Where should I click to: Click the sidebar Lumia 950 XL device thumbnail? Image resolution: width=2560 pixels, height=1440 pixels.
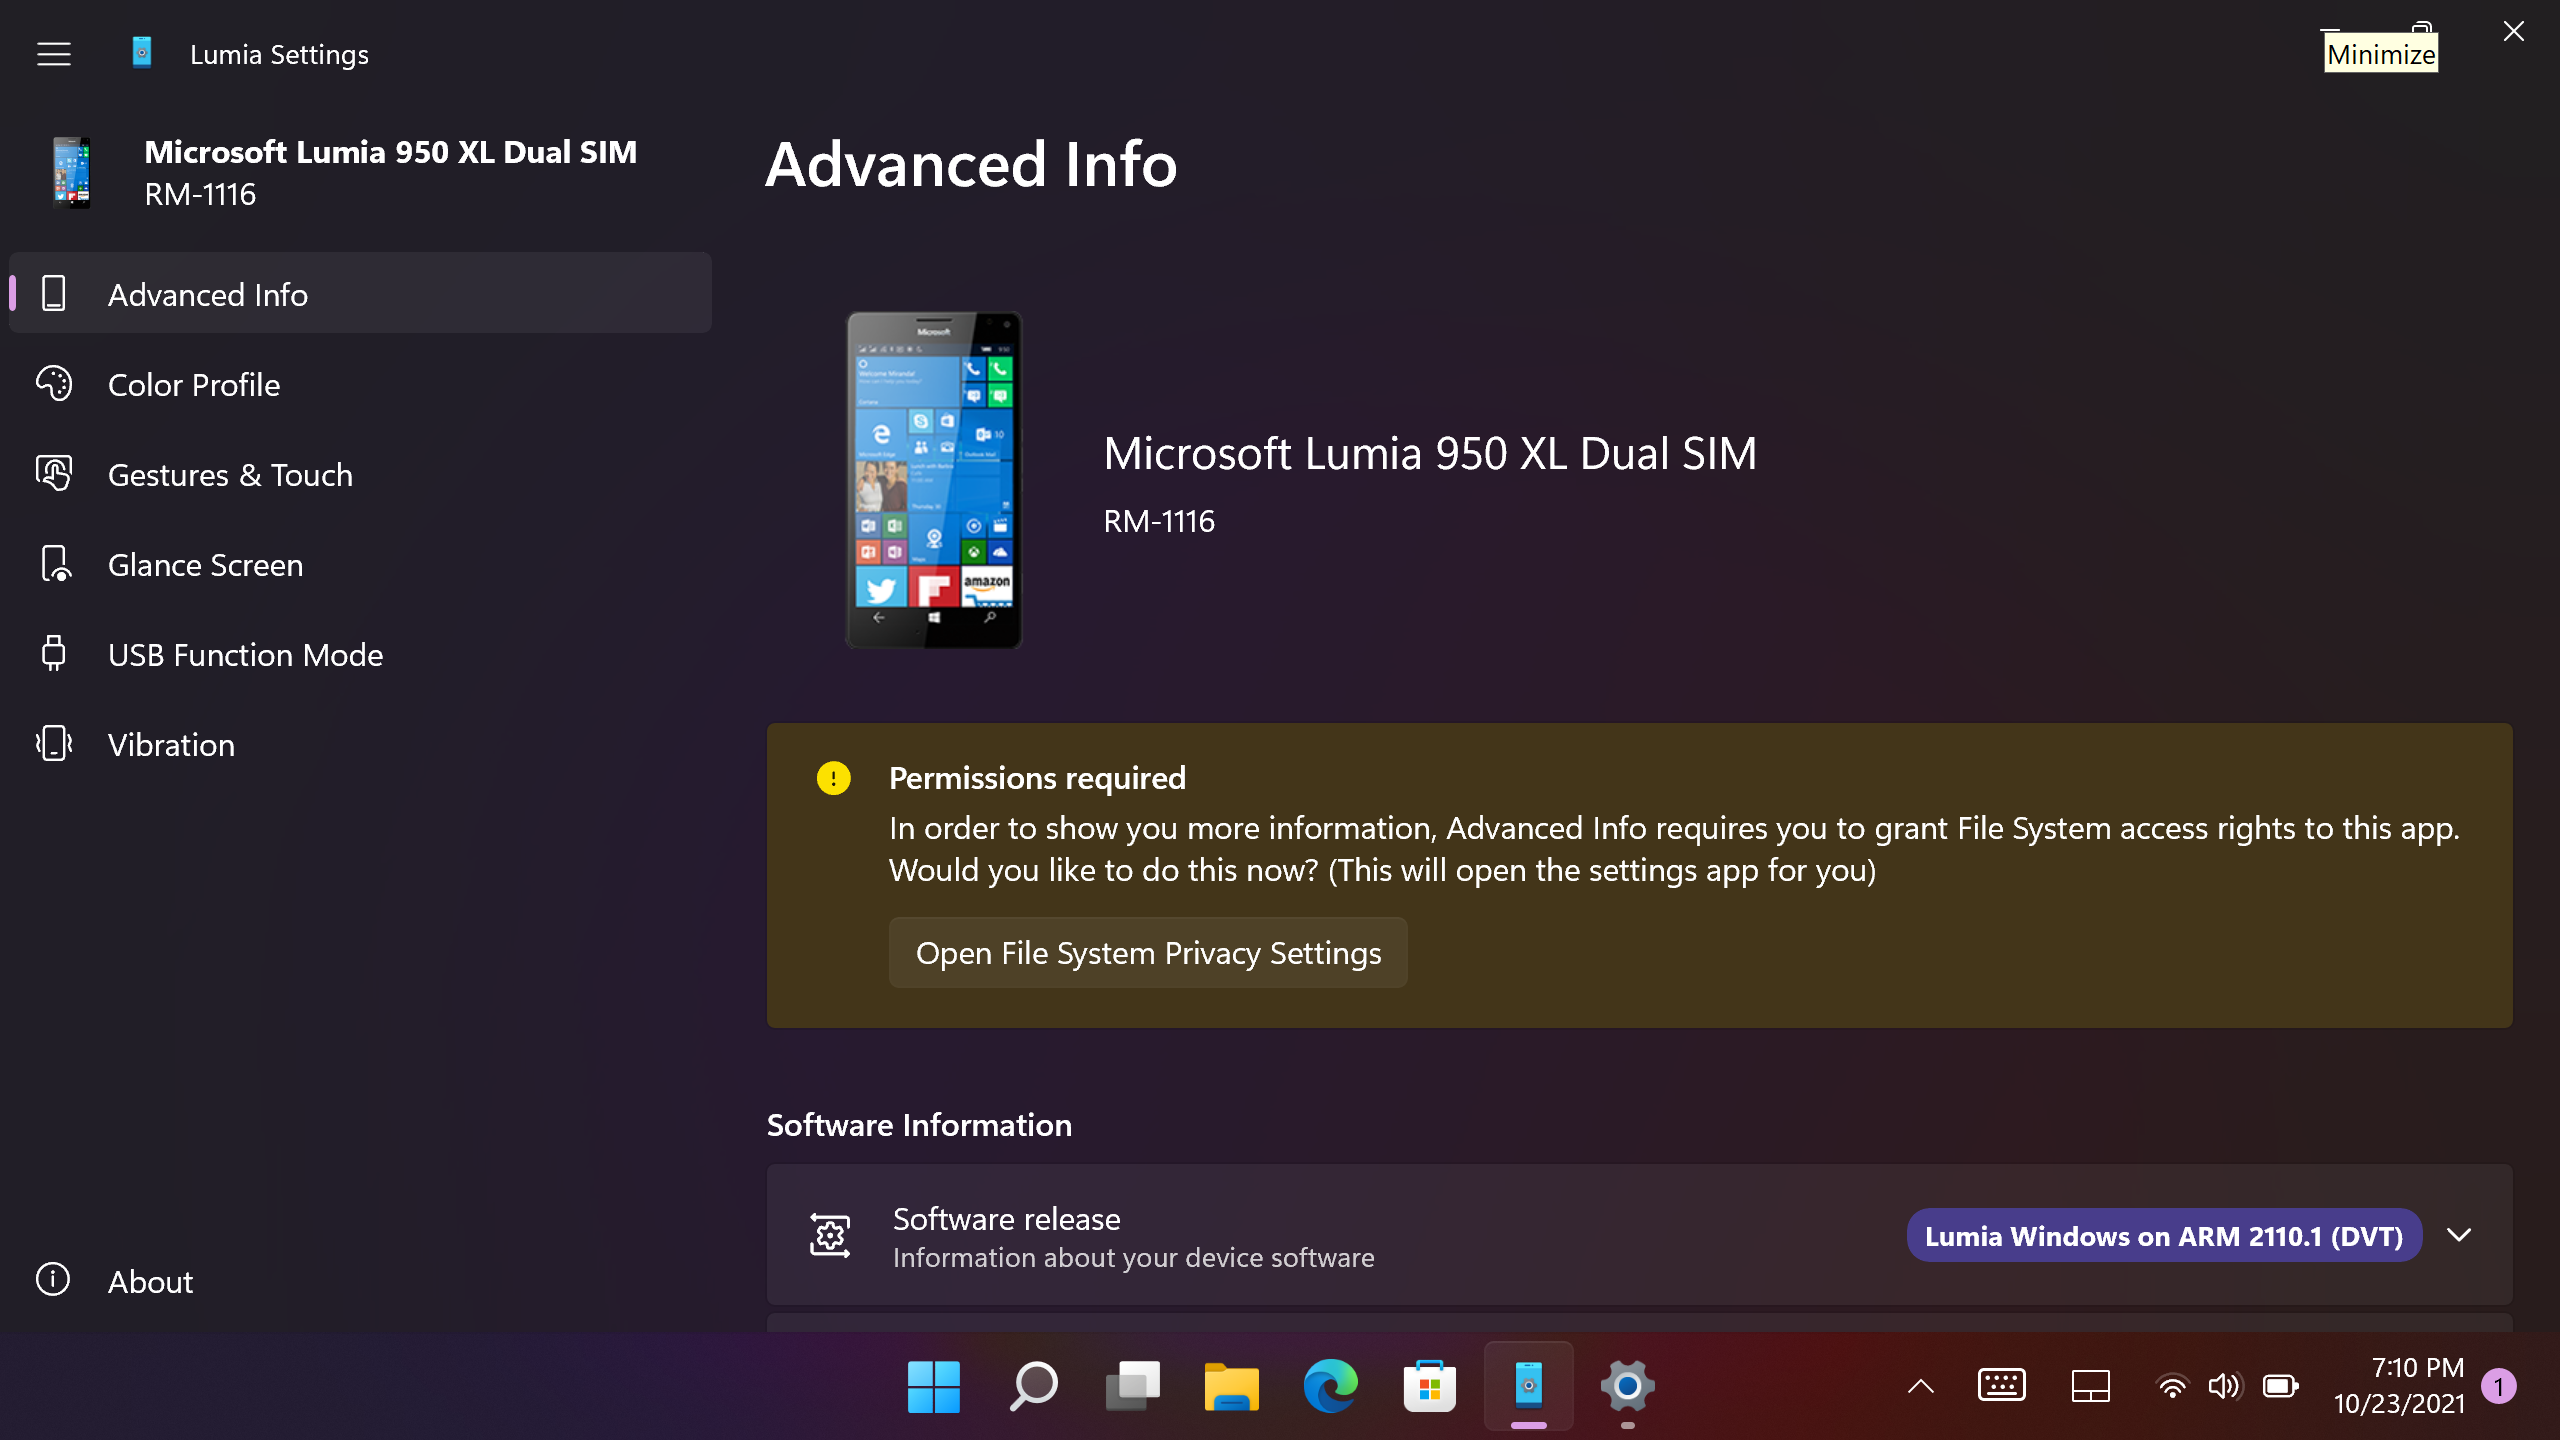pos(71,172)
